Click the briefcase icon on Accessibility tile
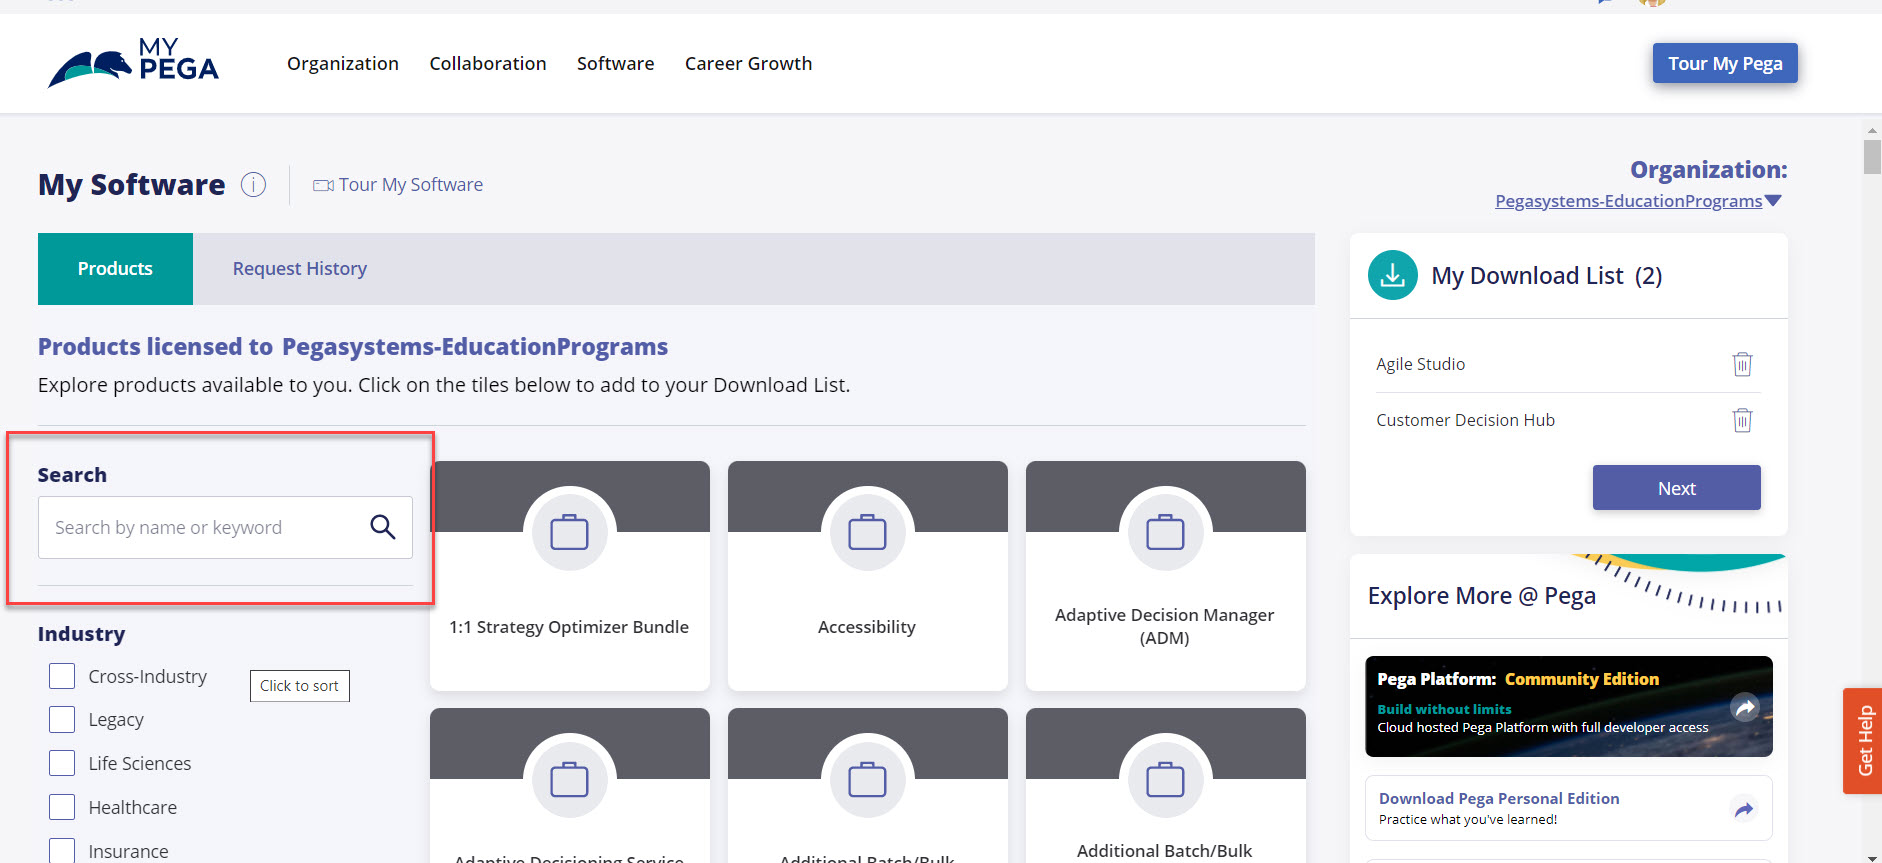Image resolution: width=1882 pixels, height=863 pixels. (867, 532)
